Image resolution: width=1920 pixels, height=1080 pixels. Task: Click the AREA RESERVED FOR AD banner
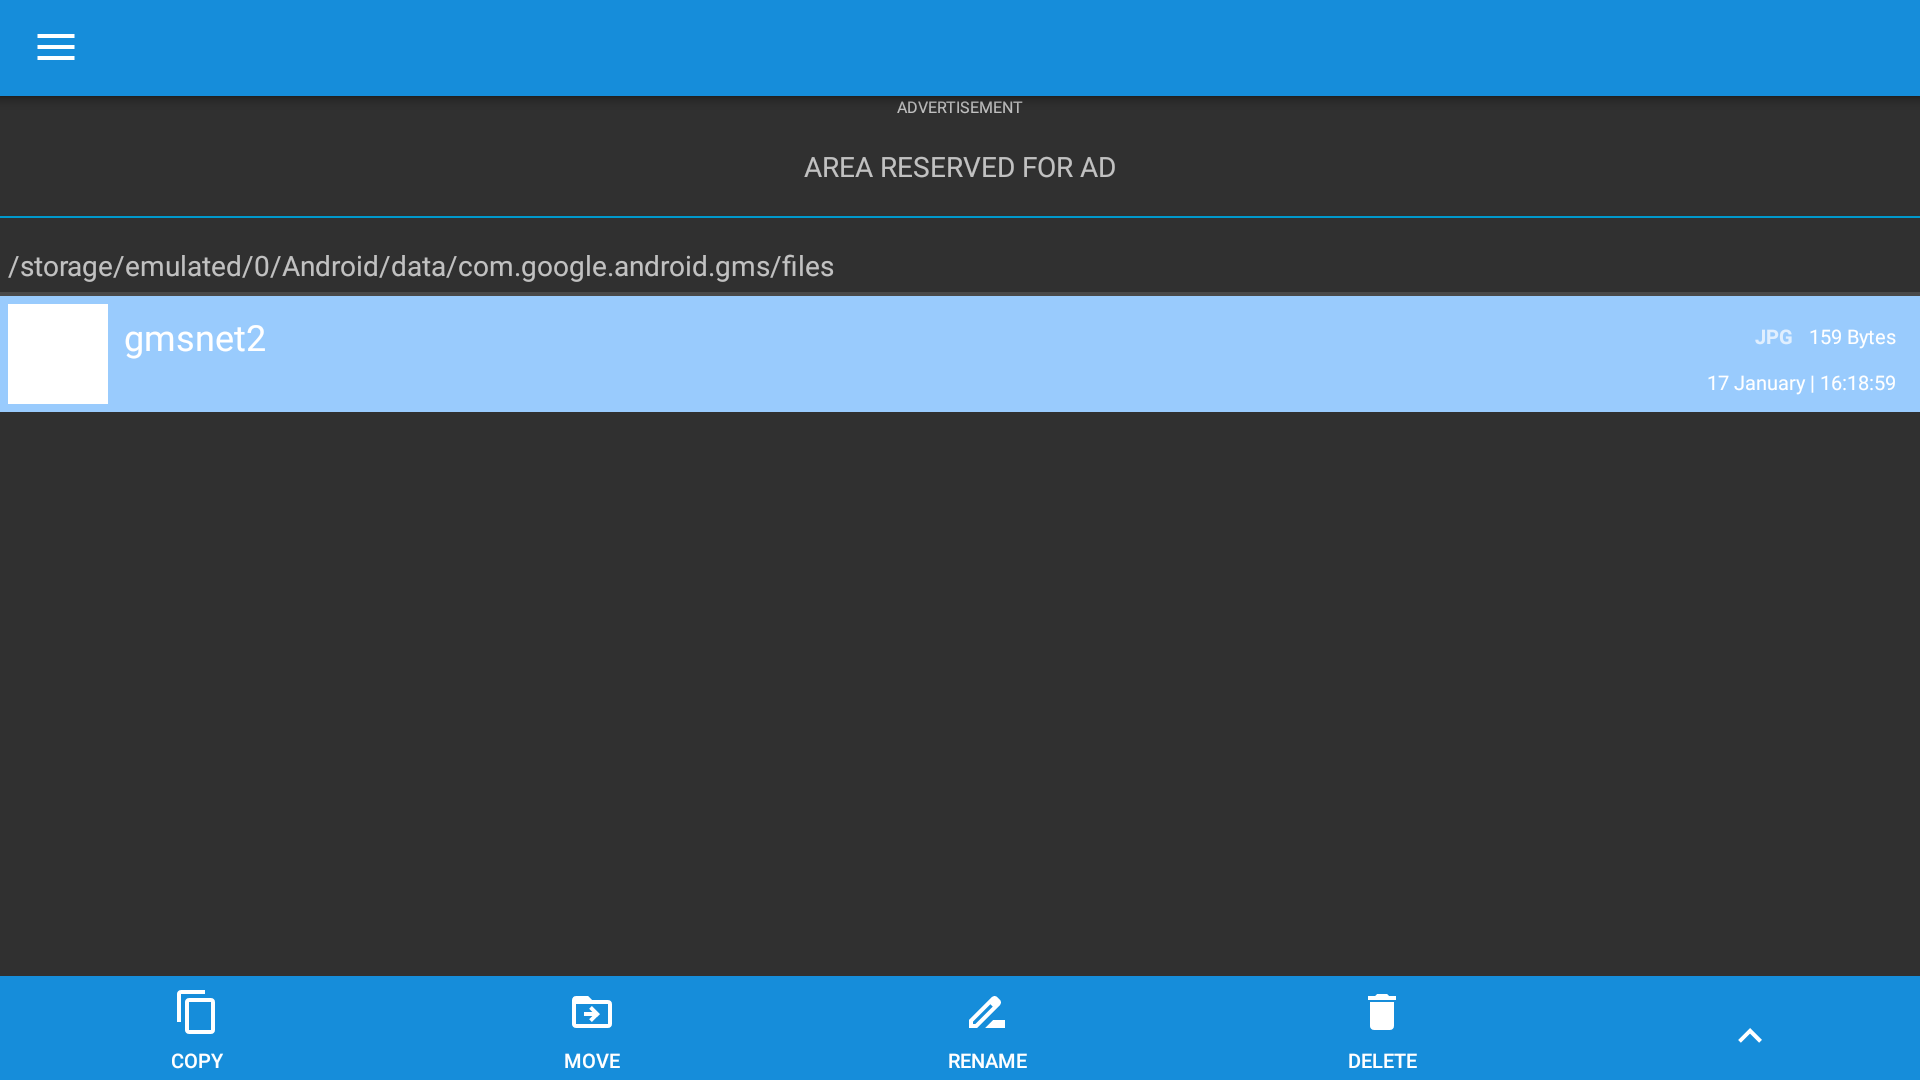point(958,168)
